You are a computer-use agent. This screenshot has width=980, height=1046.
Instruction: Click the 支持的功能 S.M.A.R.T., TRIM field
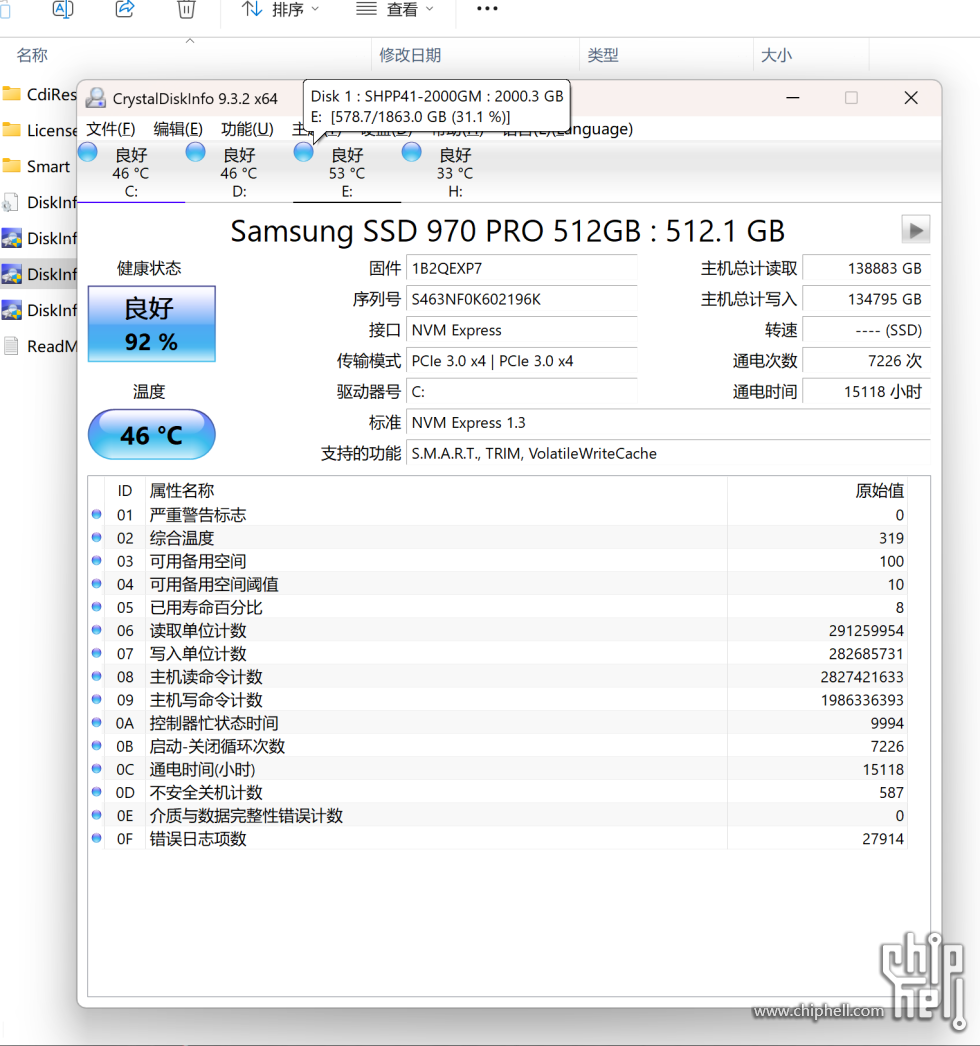tap(668, 454)
